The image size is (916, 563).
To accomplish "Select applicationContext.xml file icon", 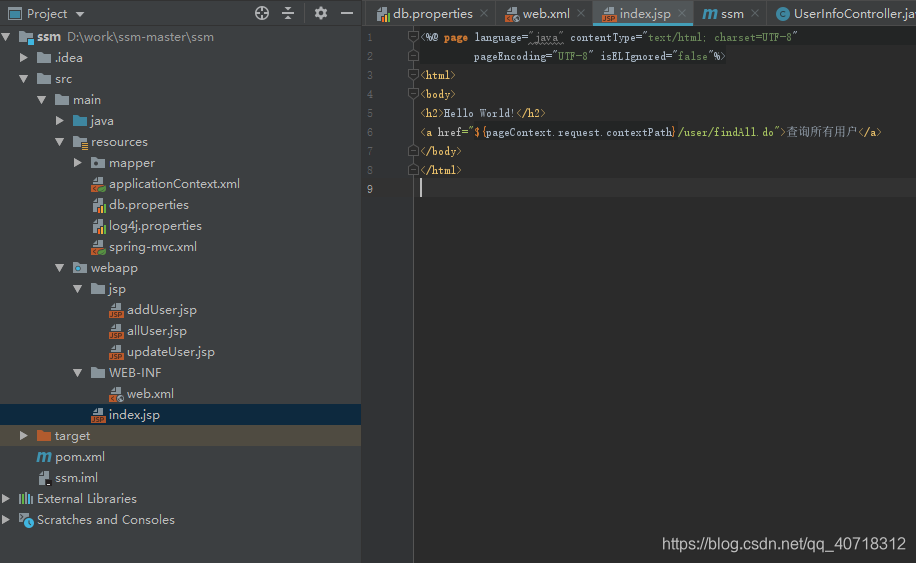I will pos(98,185).
